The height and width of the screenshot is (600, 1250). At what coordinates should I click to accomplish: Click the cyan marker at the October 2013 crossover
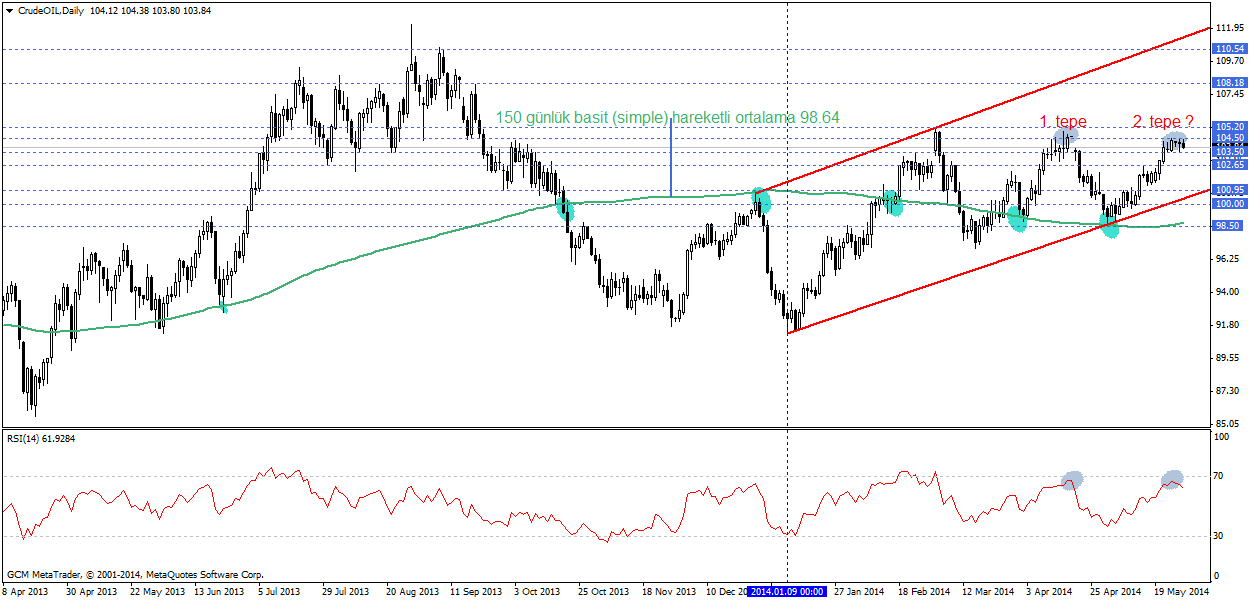[564, 208]
